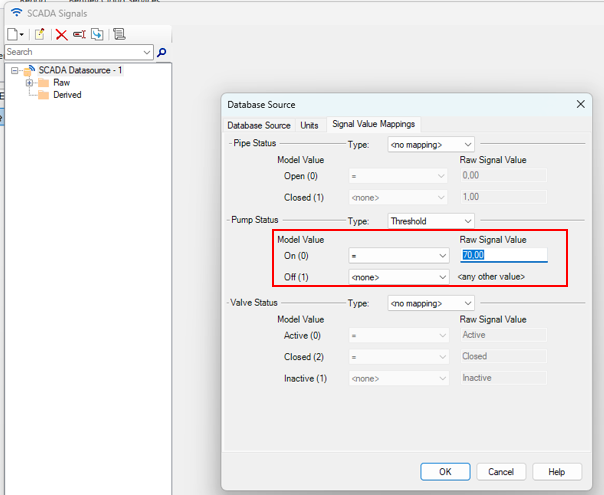Open the Pump Status Type dropdown
Viewport: 604px width, 495px height.
point(431,220)
